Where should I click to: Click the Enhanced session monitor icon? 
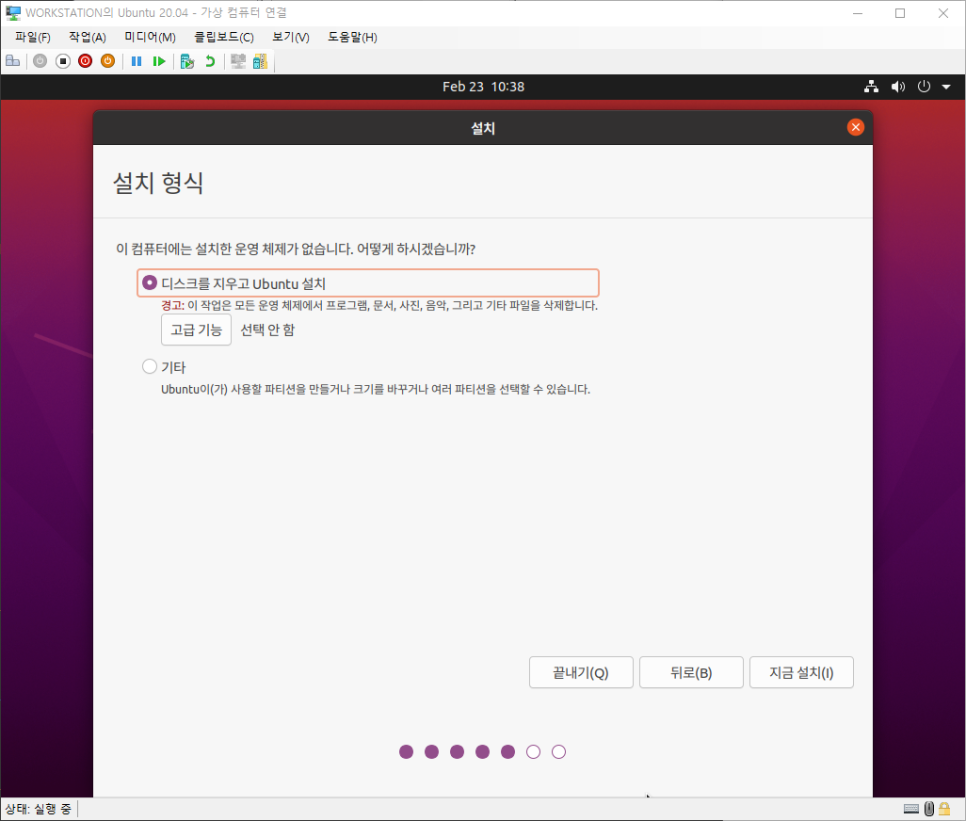(x=238, y=61)
